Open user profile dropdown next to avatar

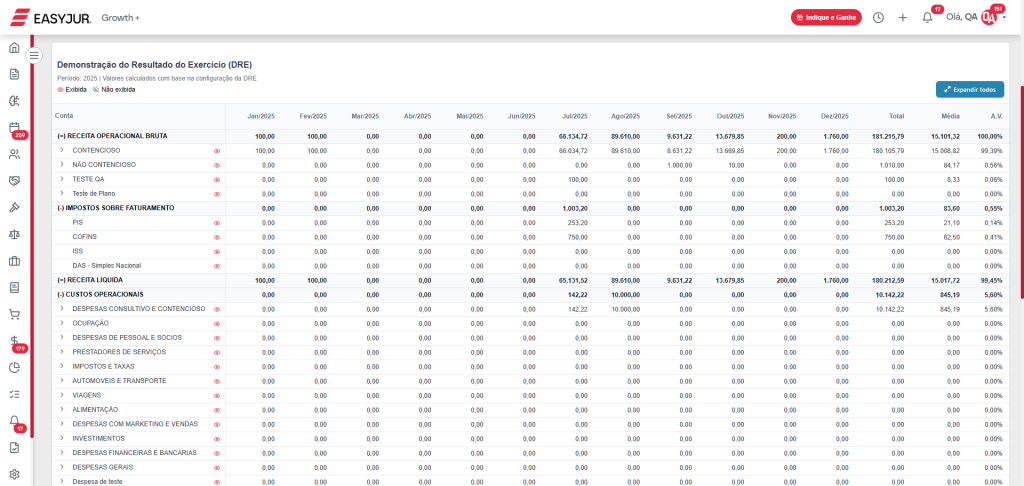point(1004,17)
